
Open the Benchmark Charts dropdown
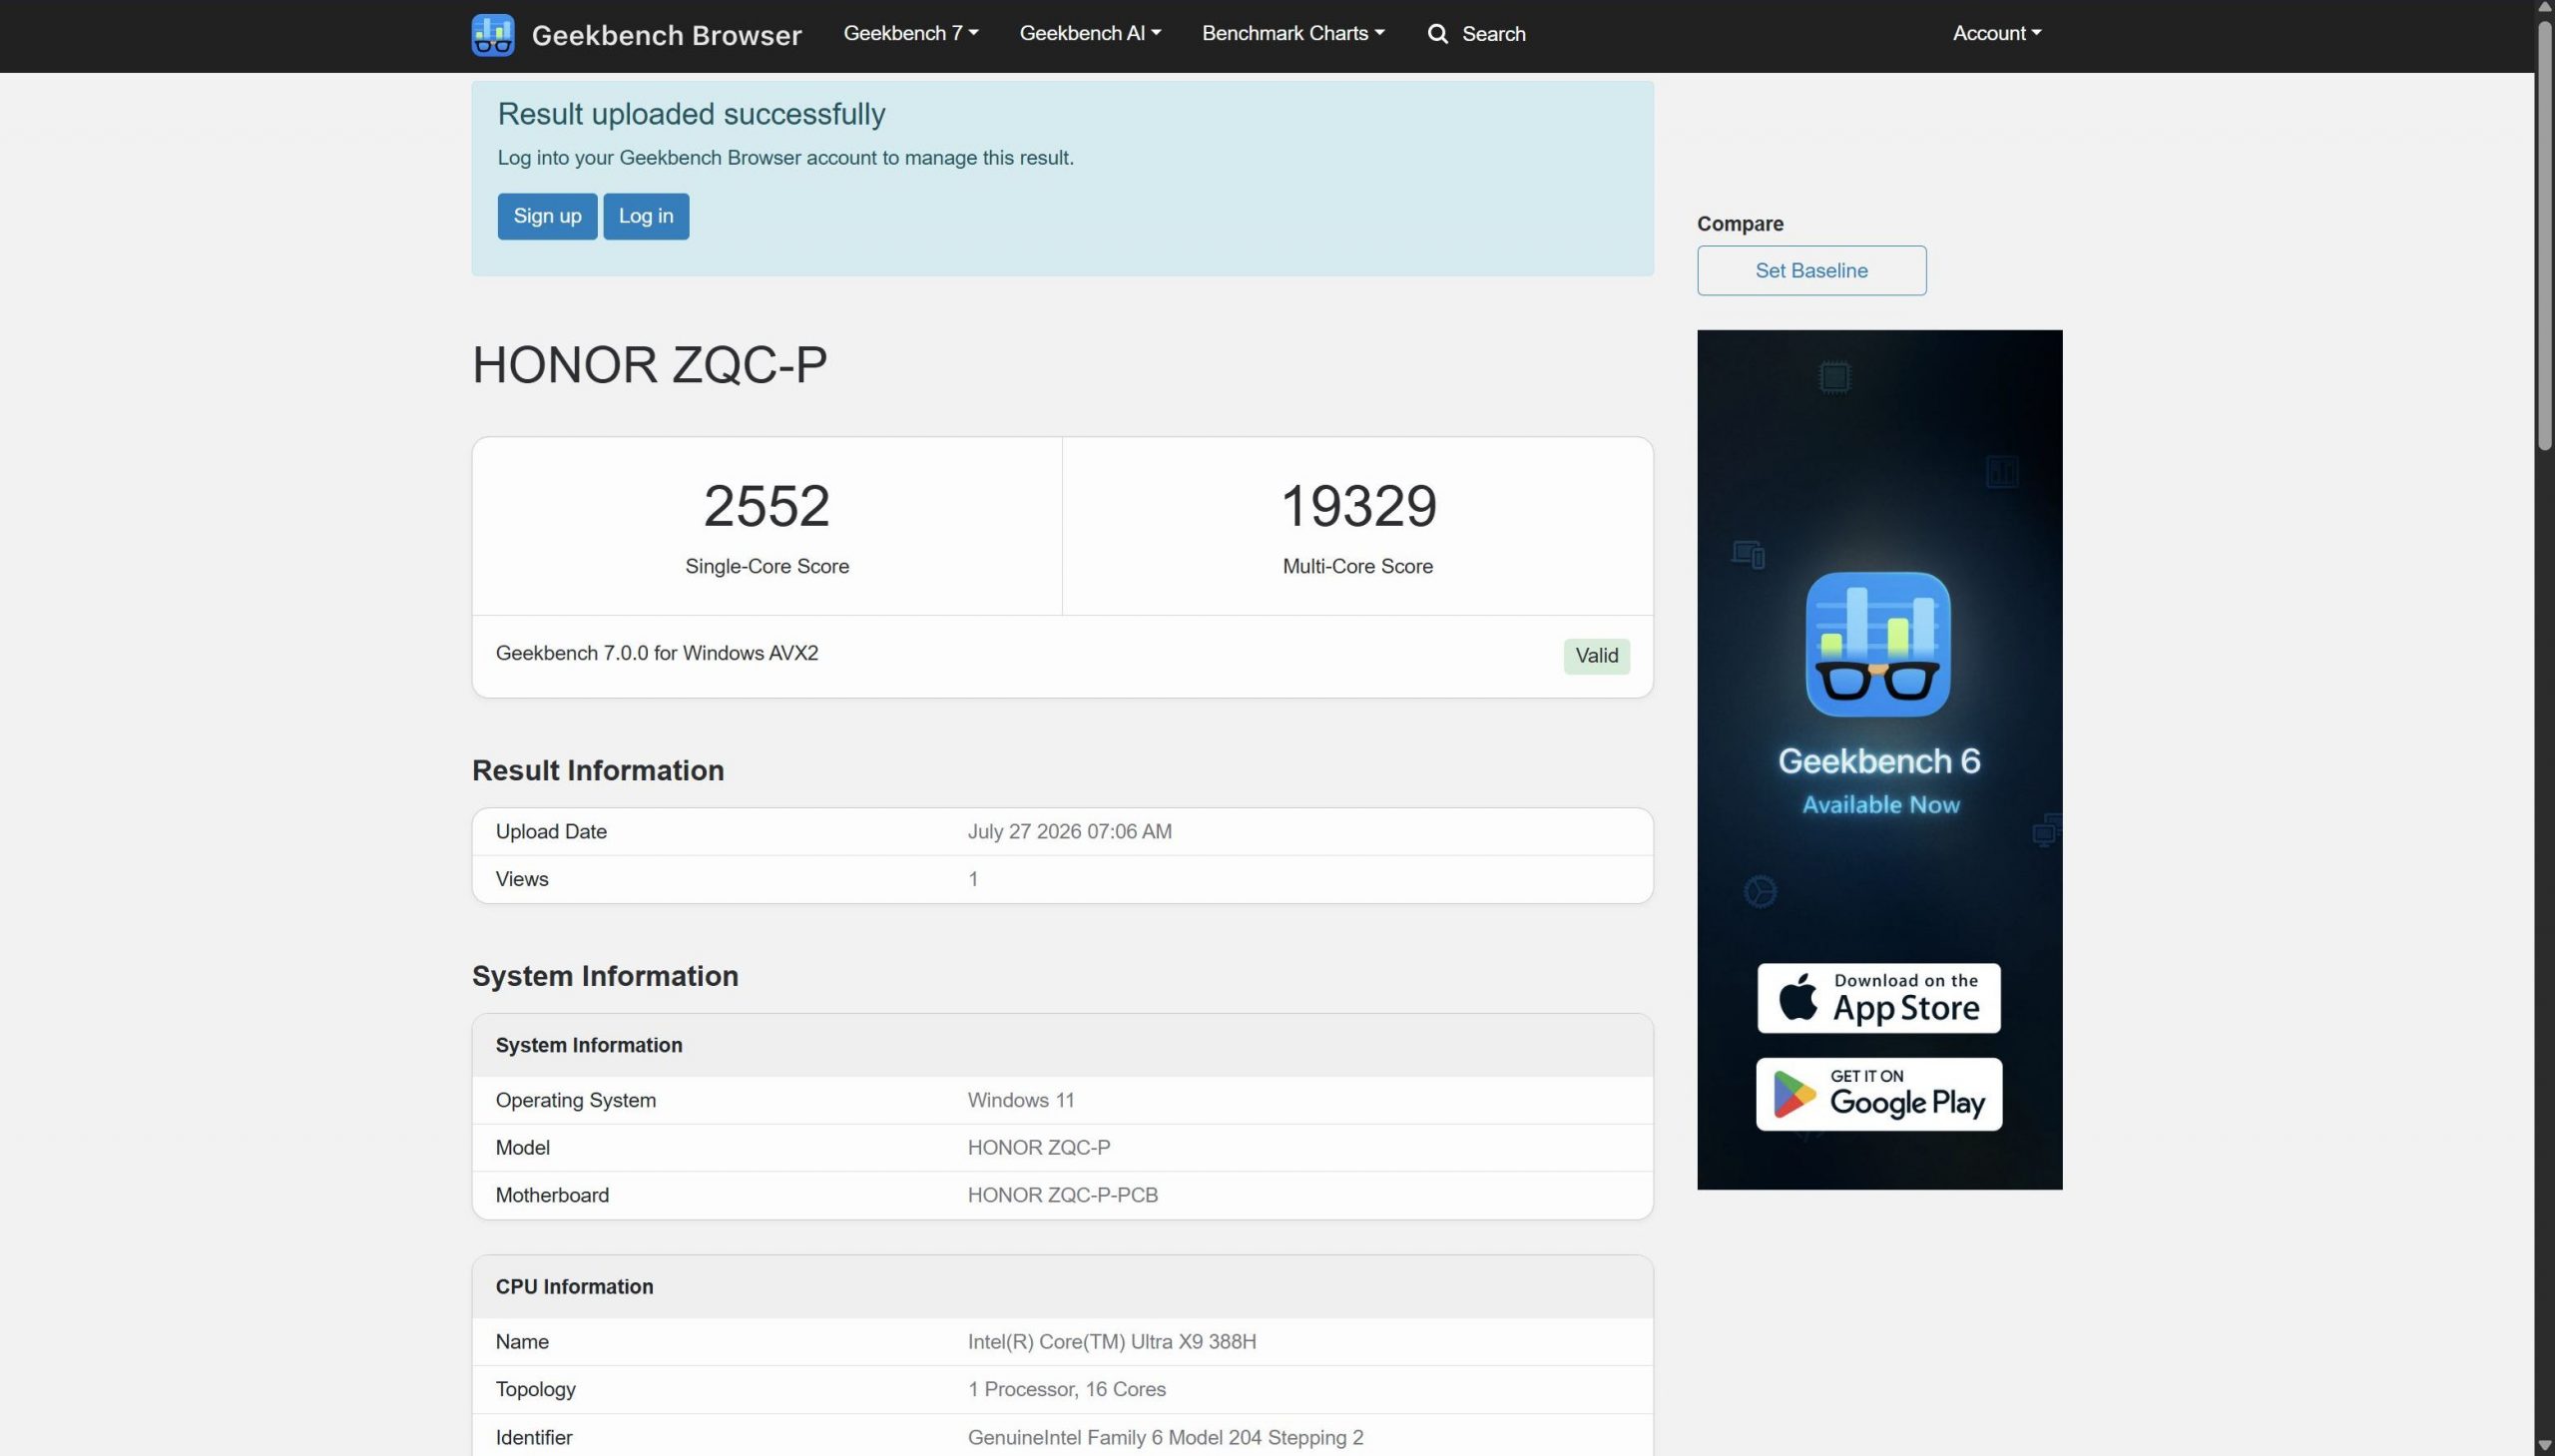pyautogui.click(x=1293, y=33)
